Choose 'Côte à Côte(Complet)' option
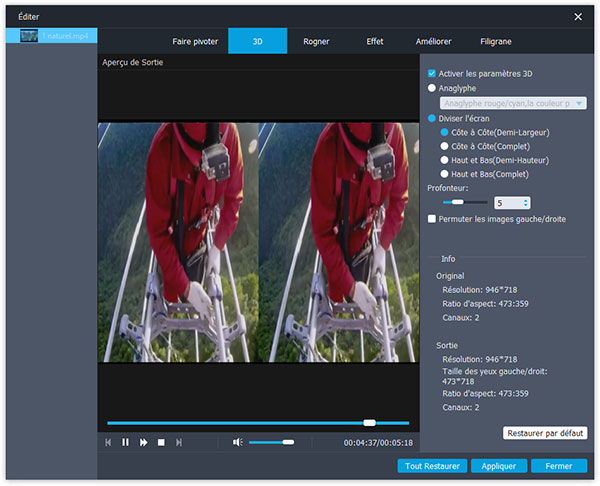Screen dimensions: 600x486 pos(445,145)
